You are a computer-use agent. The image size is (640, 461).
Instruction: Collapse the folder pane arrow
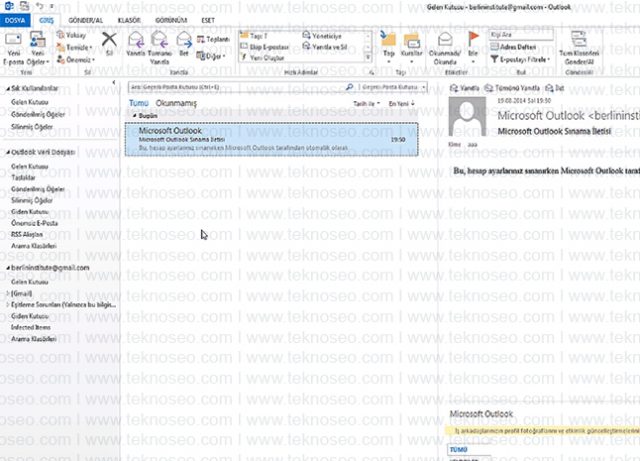pyautogui.click(x=113, y=82)
